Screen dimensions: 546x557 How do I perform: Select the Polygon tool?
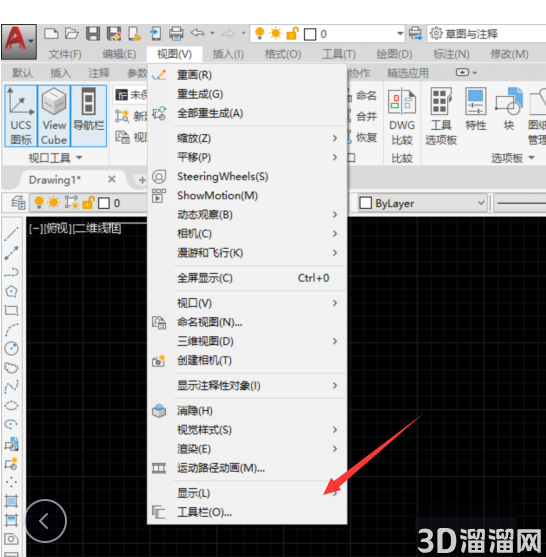tap(11, 291)
